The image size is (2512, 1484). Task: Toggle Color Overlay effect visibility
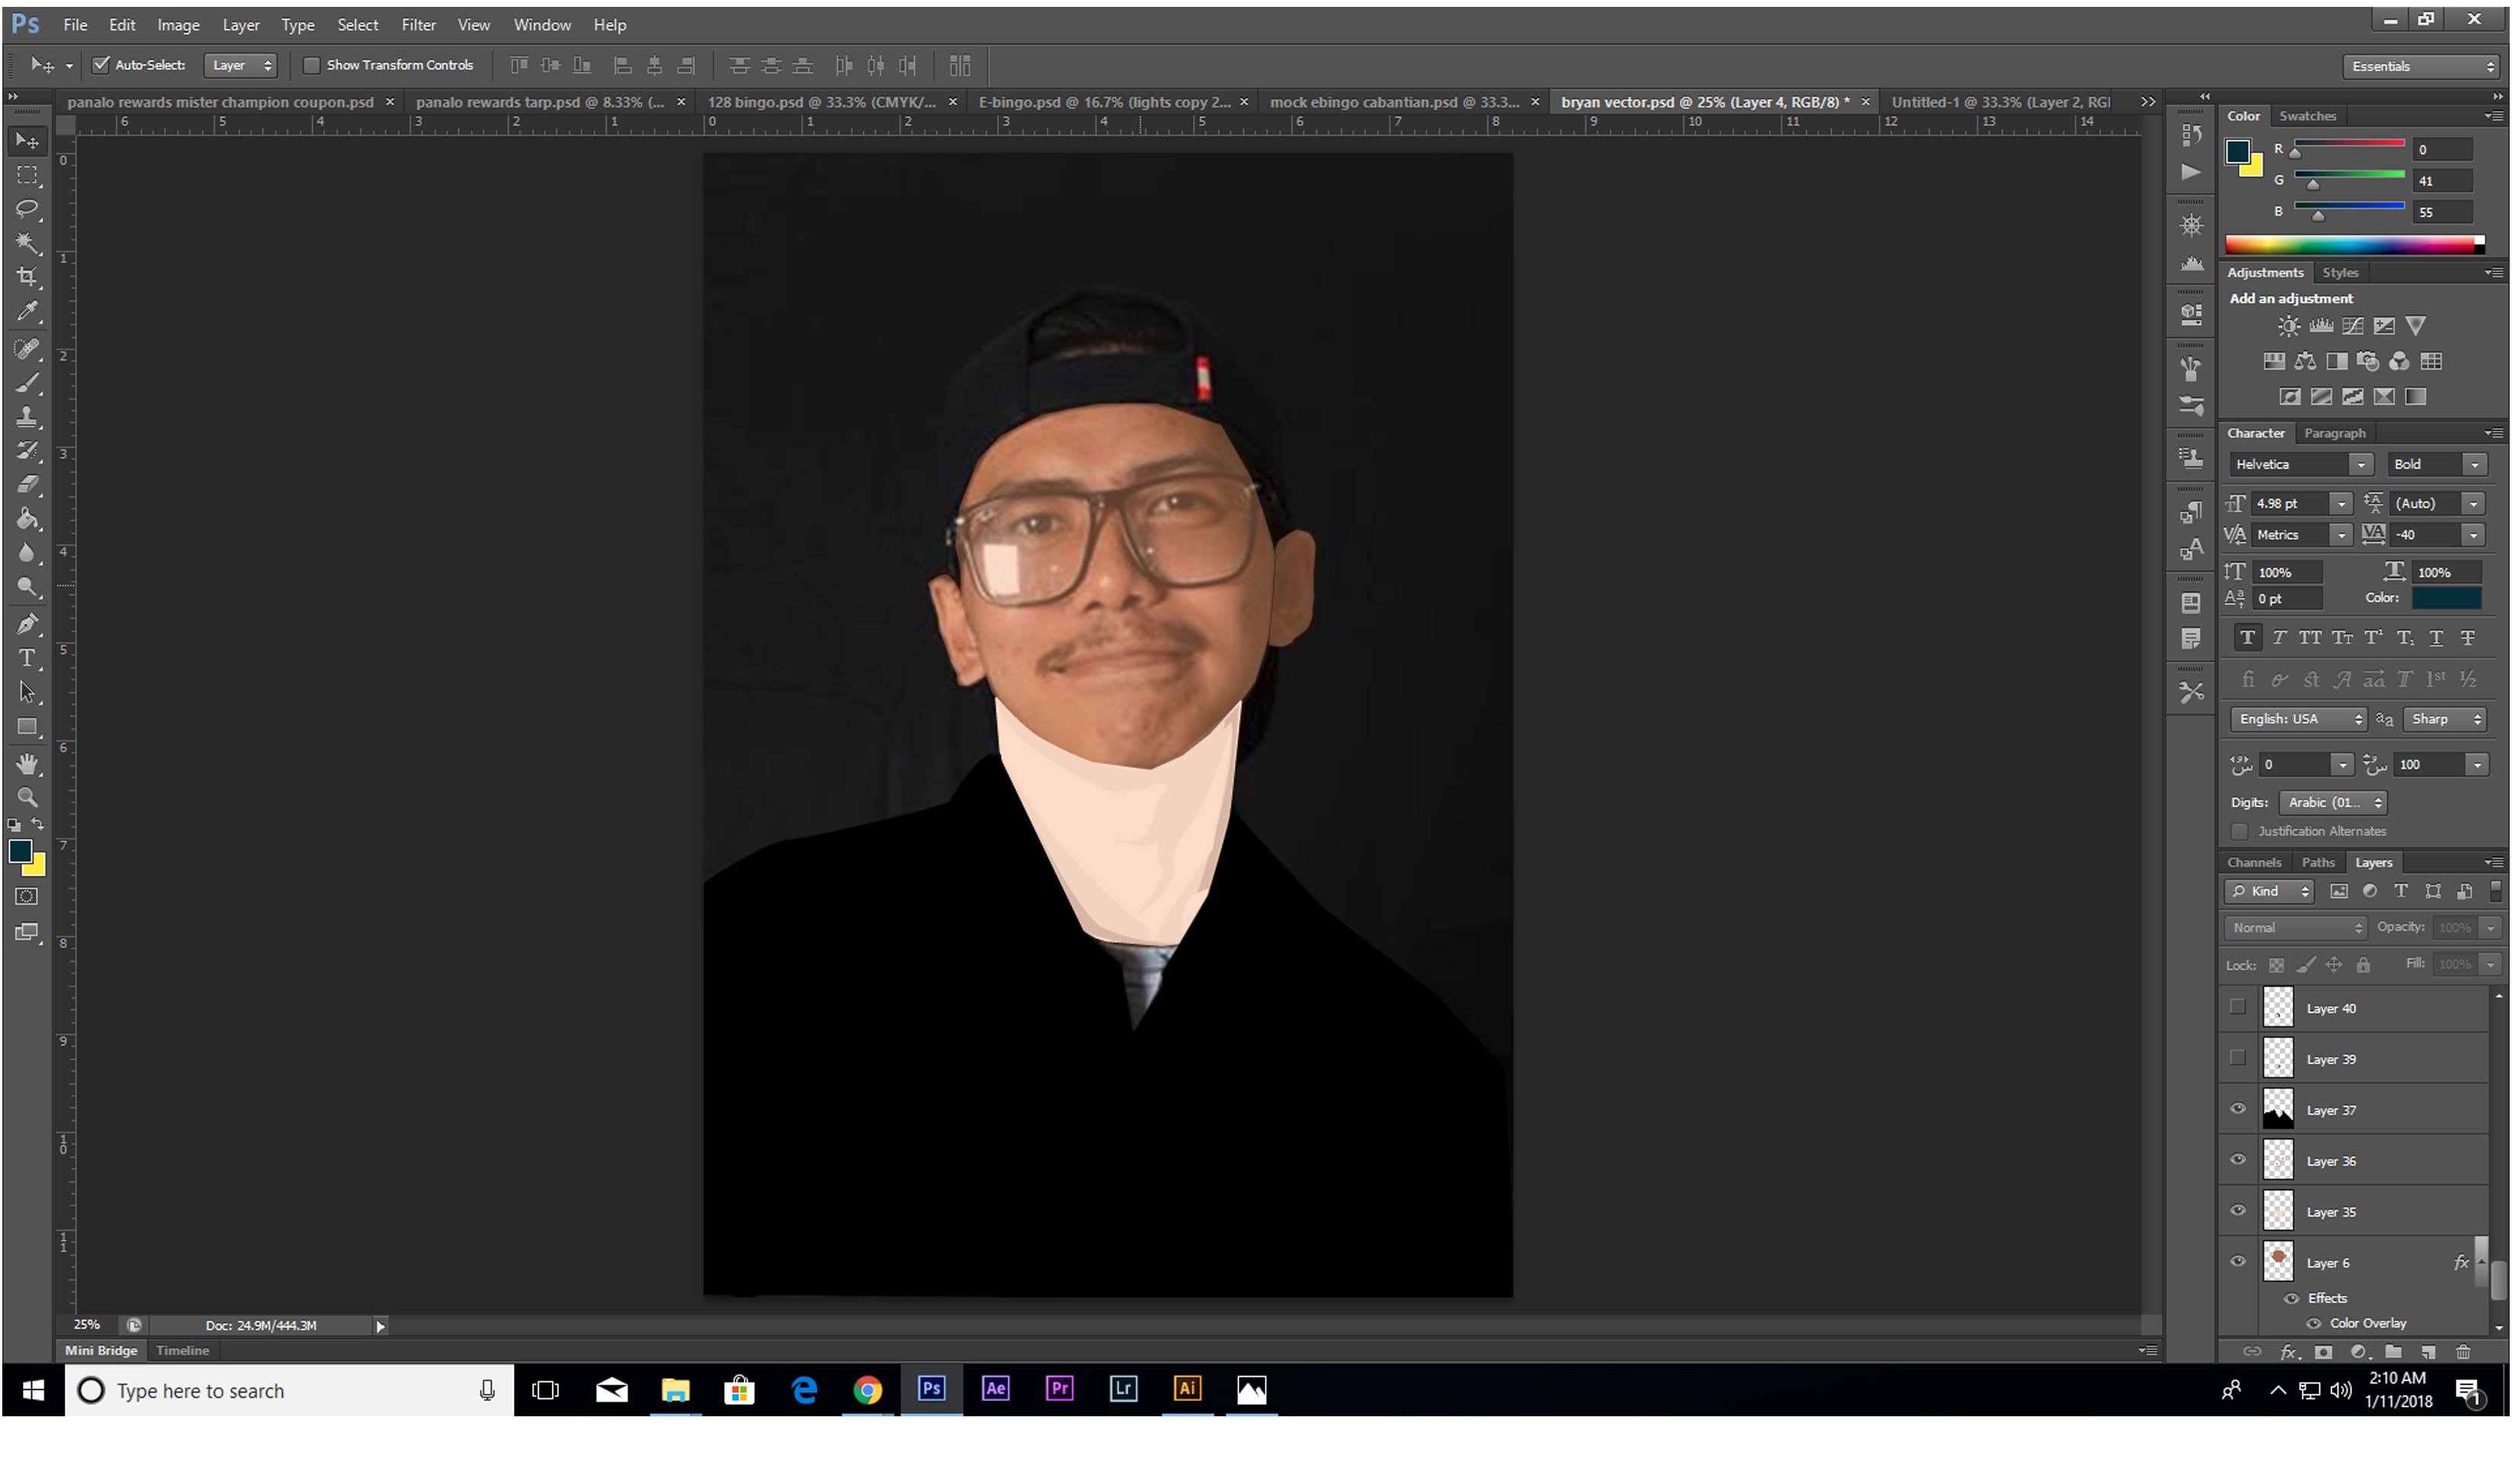[2313, 1323]
